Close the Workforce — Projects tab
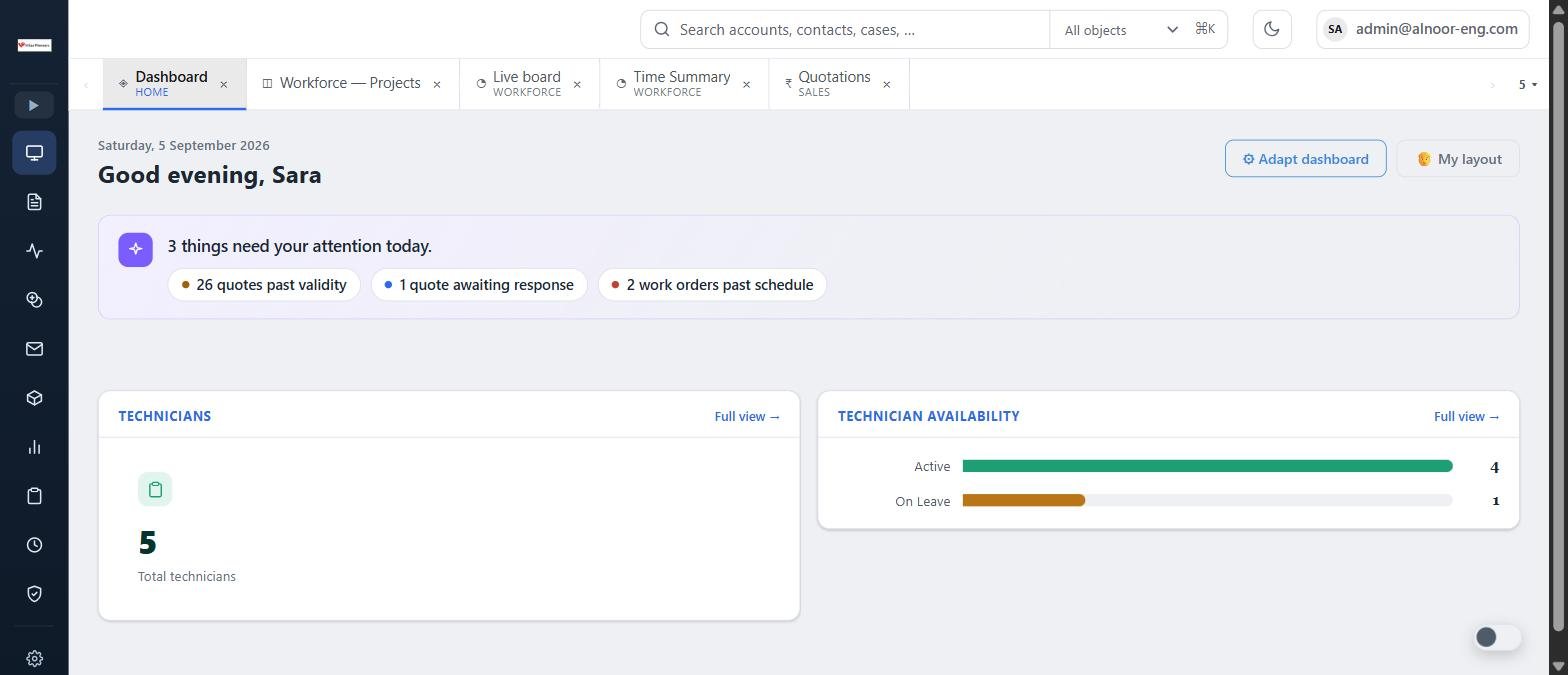 click(x=437, y=85)
